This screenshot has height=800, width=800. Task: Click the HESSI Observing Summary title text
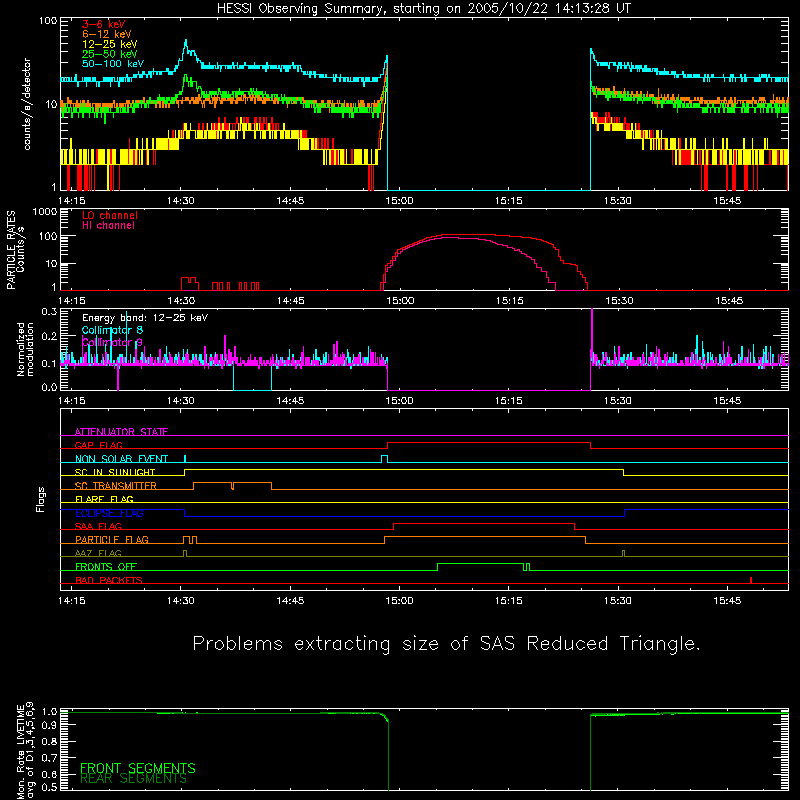[x=424, y=9]
